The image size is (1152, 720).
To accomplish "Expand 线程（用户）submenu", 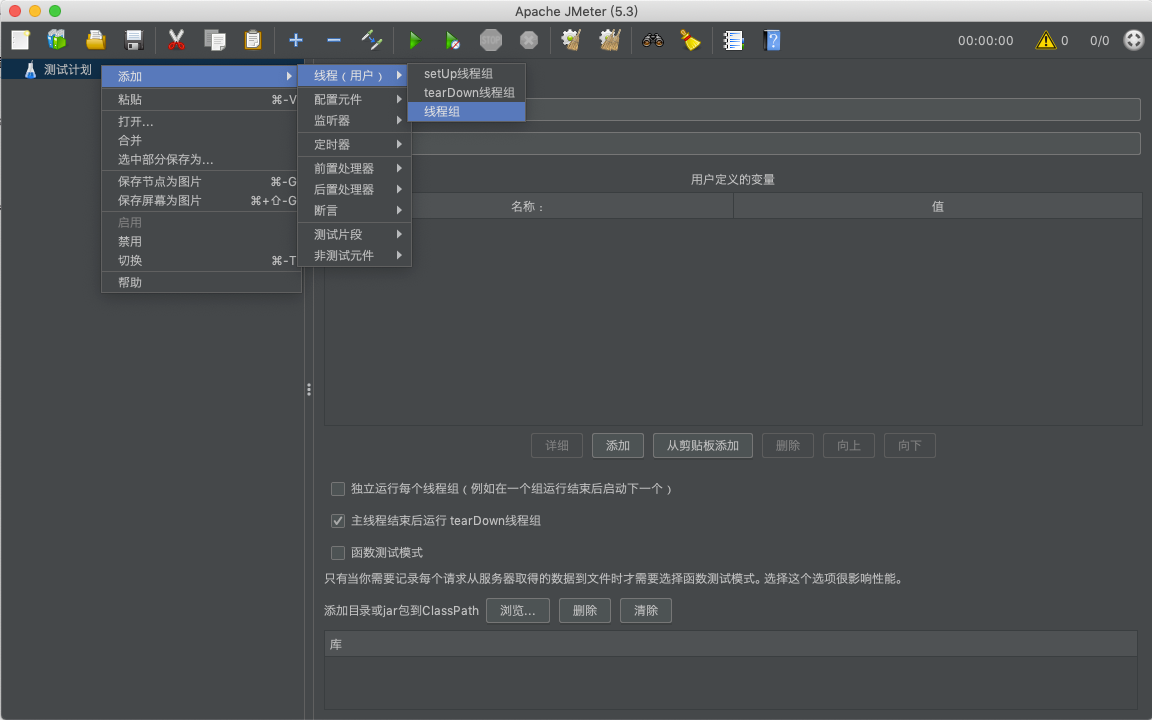I will pyautogui.click(x=354, y=76).
